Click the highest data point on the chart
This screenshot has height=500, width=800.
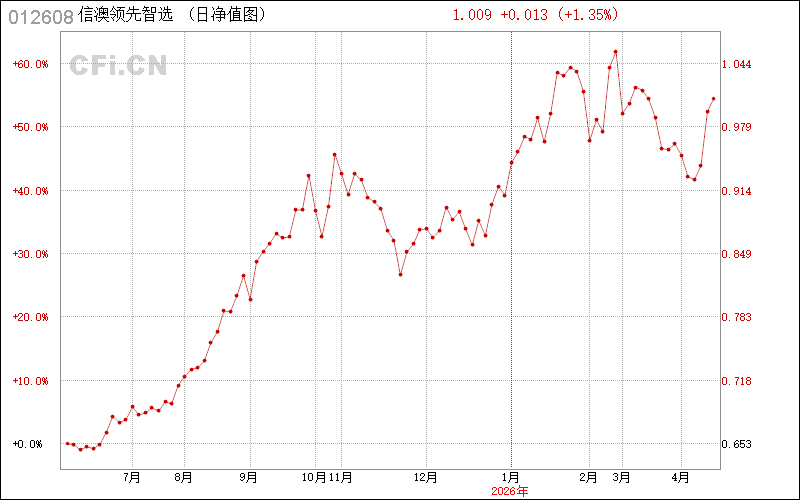[615, 52]
